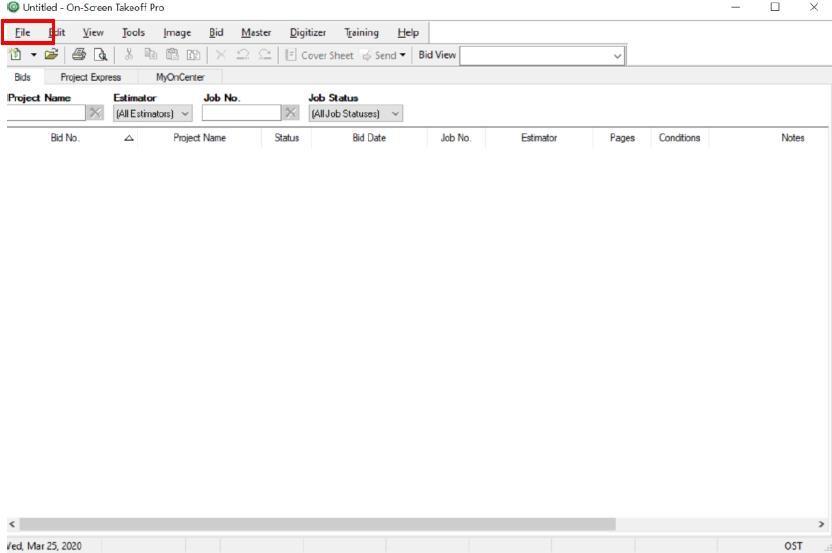This screenshot has width=832, height=553.
Task: Switch to the MyOnCenter tab
Action: 178,77
